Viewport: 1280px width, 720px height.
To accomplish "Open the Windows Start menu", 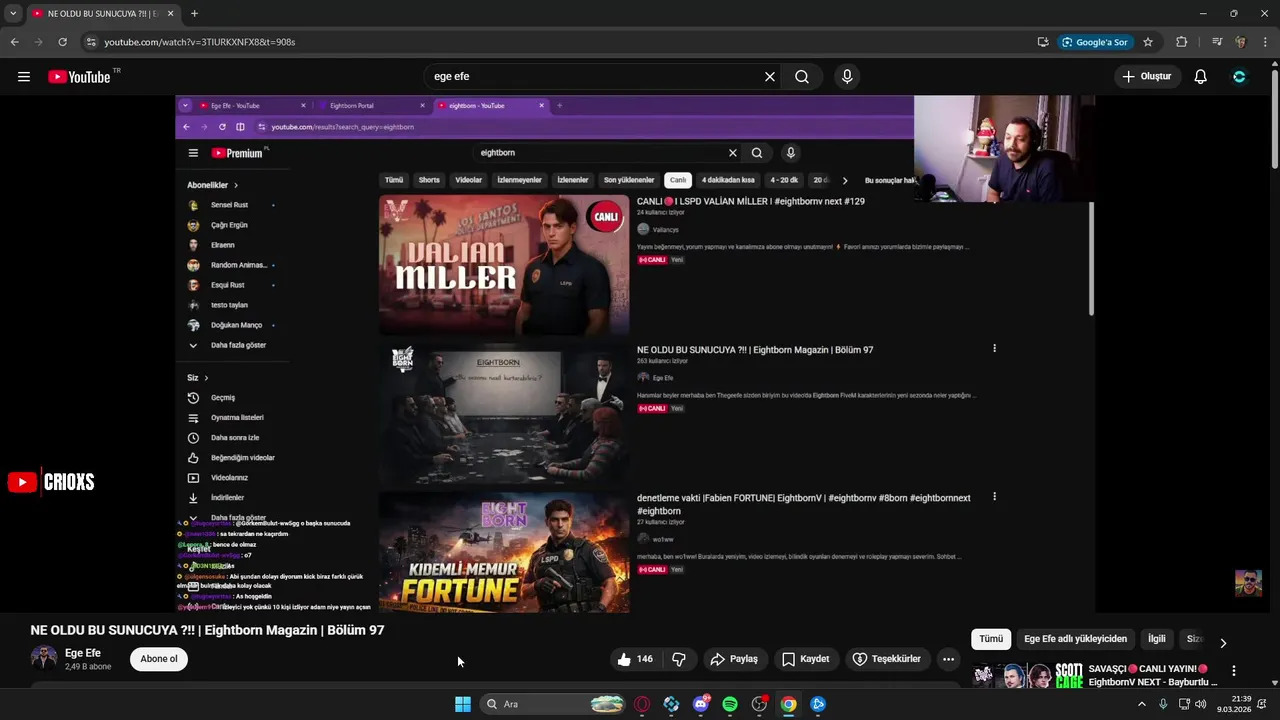I will click(463, 704).
